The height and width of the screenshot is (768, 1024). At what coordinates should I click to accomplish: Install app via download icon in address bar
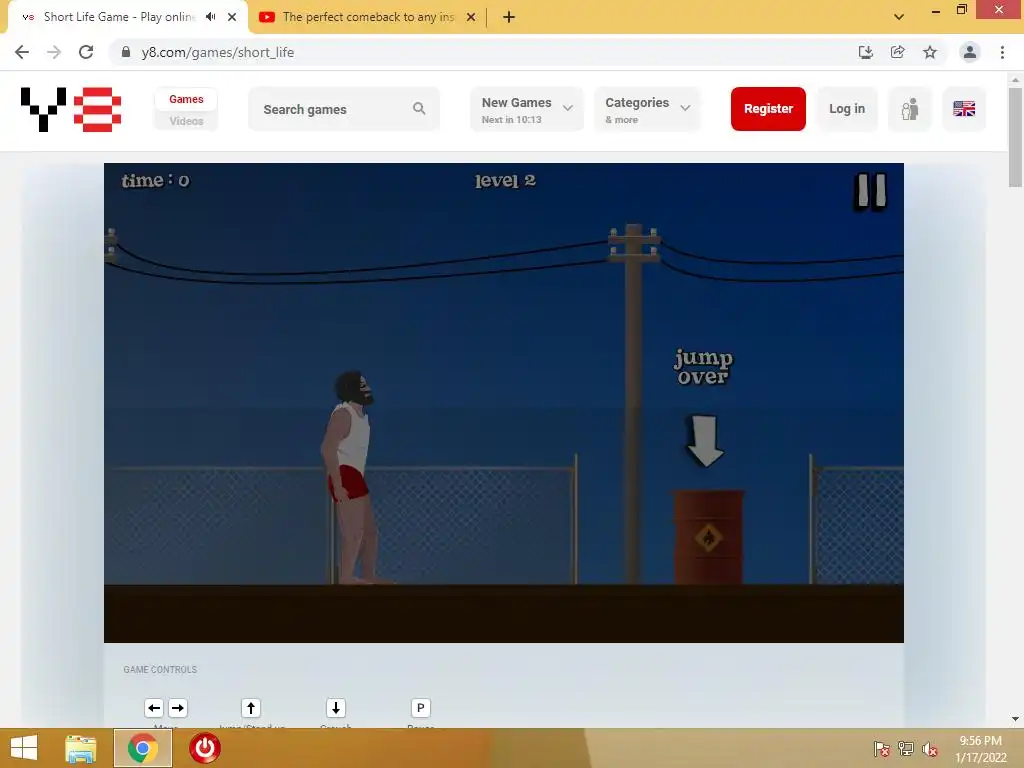[865, 52]
